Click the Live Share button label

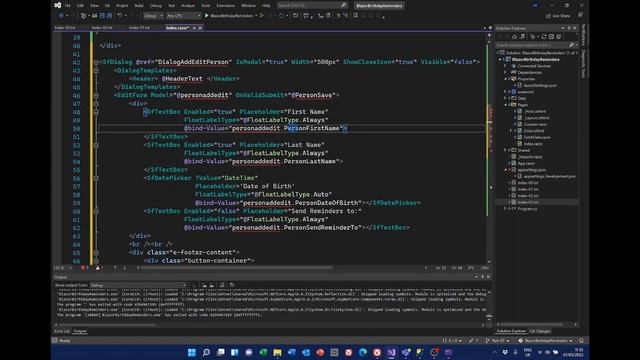[562, 16]
